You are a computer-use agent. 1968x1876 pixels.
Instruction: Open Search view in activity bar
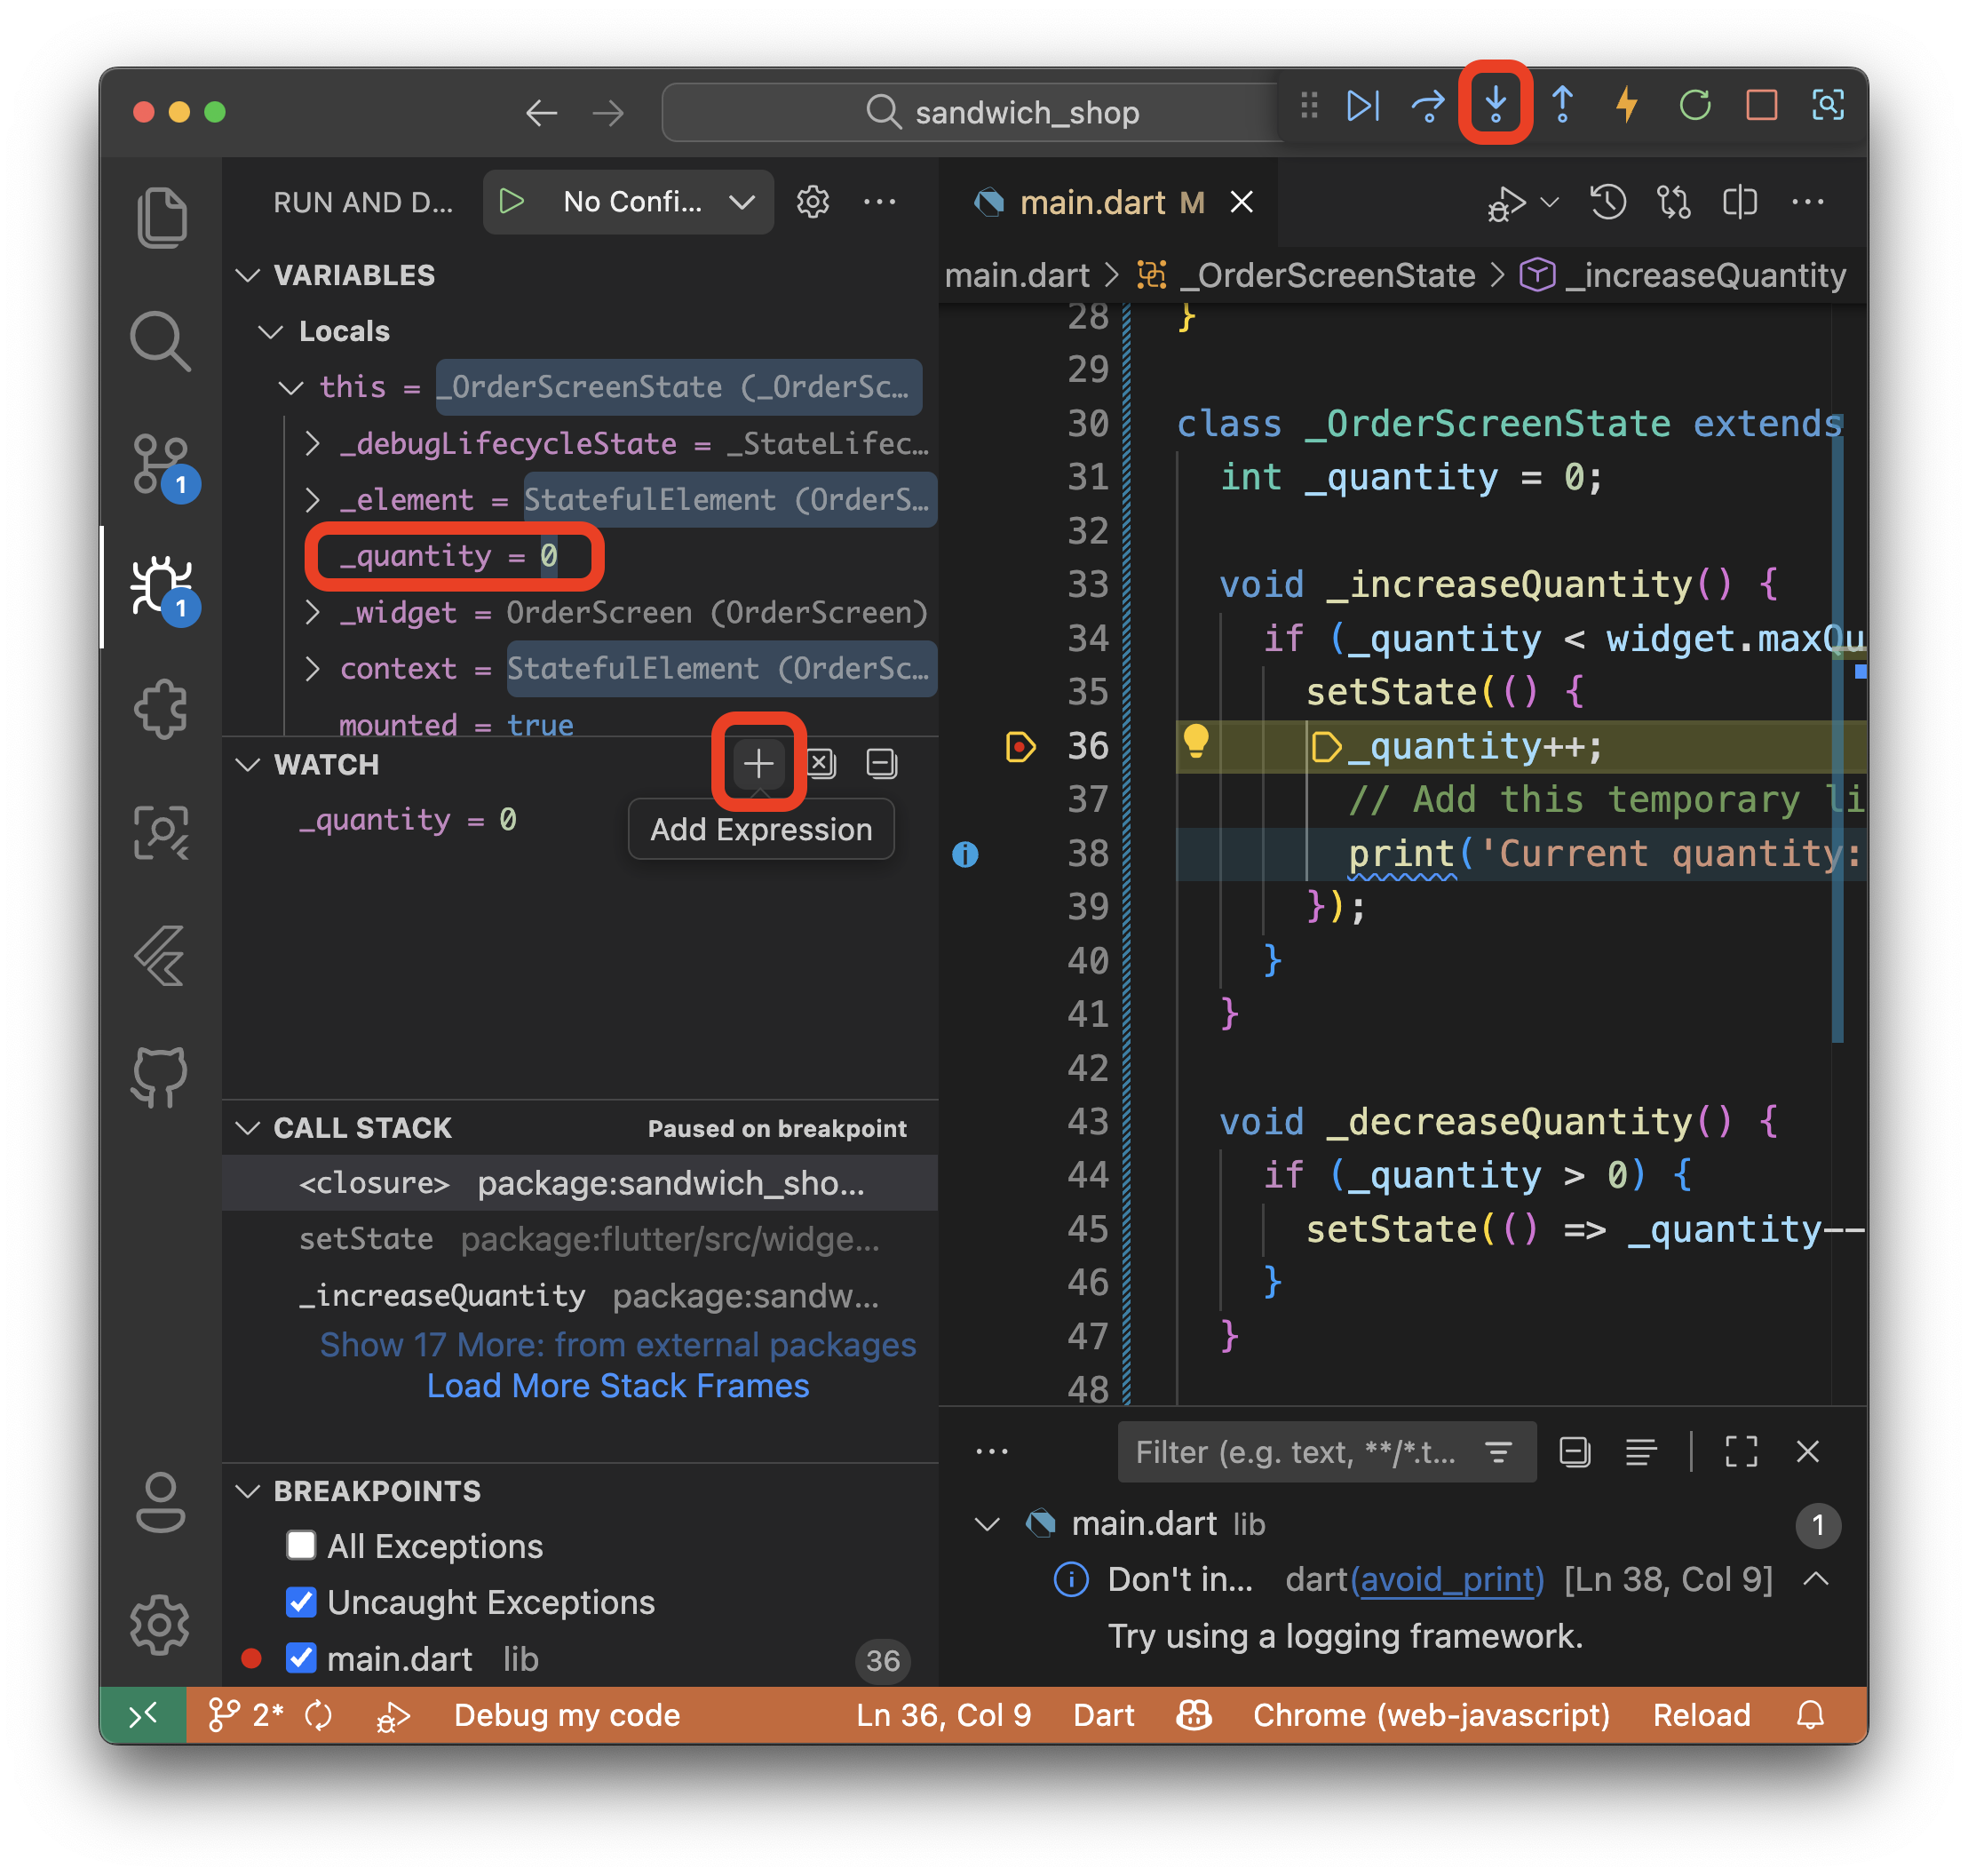click(x=160, y=341)
